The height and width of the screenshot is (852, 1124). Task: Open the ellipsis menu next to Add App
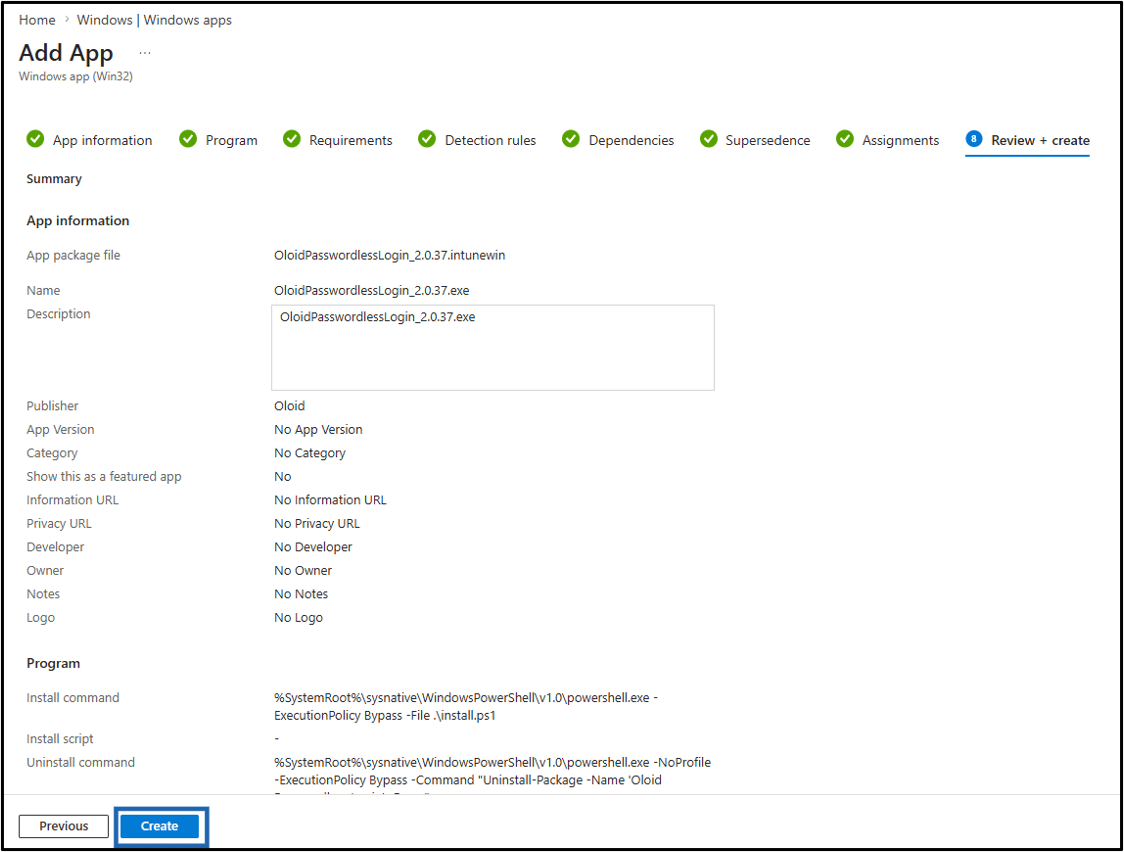click(x=145, y=53)
